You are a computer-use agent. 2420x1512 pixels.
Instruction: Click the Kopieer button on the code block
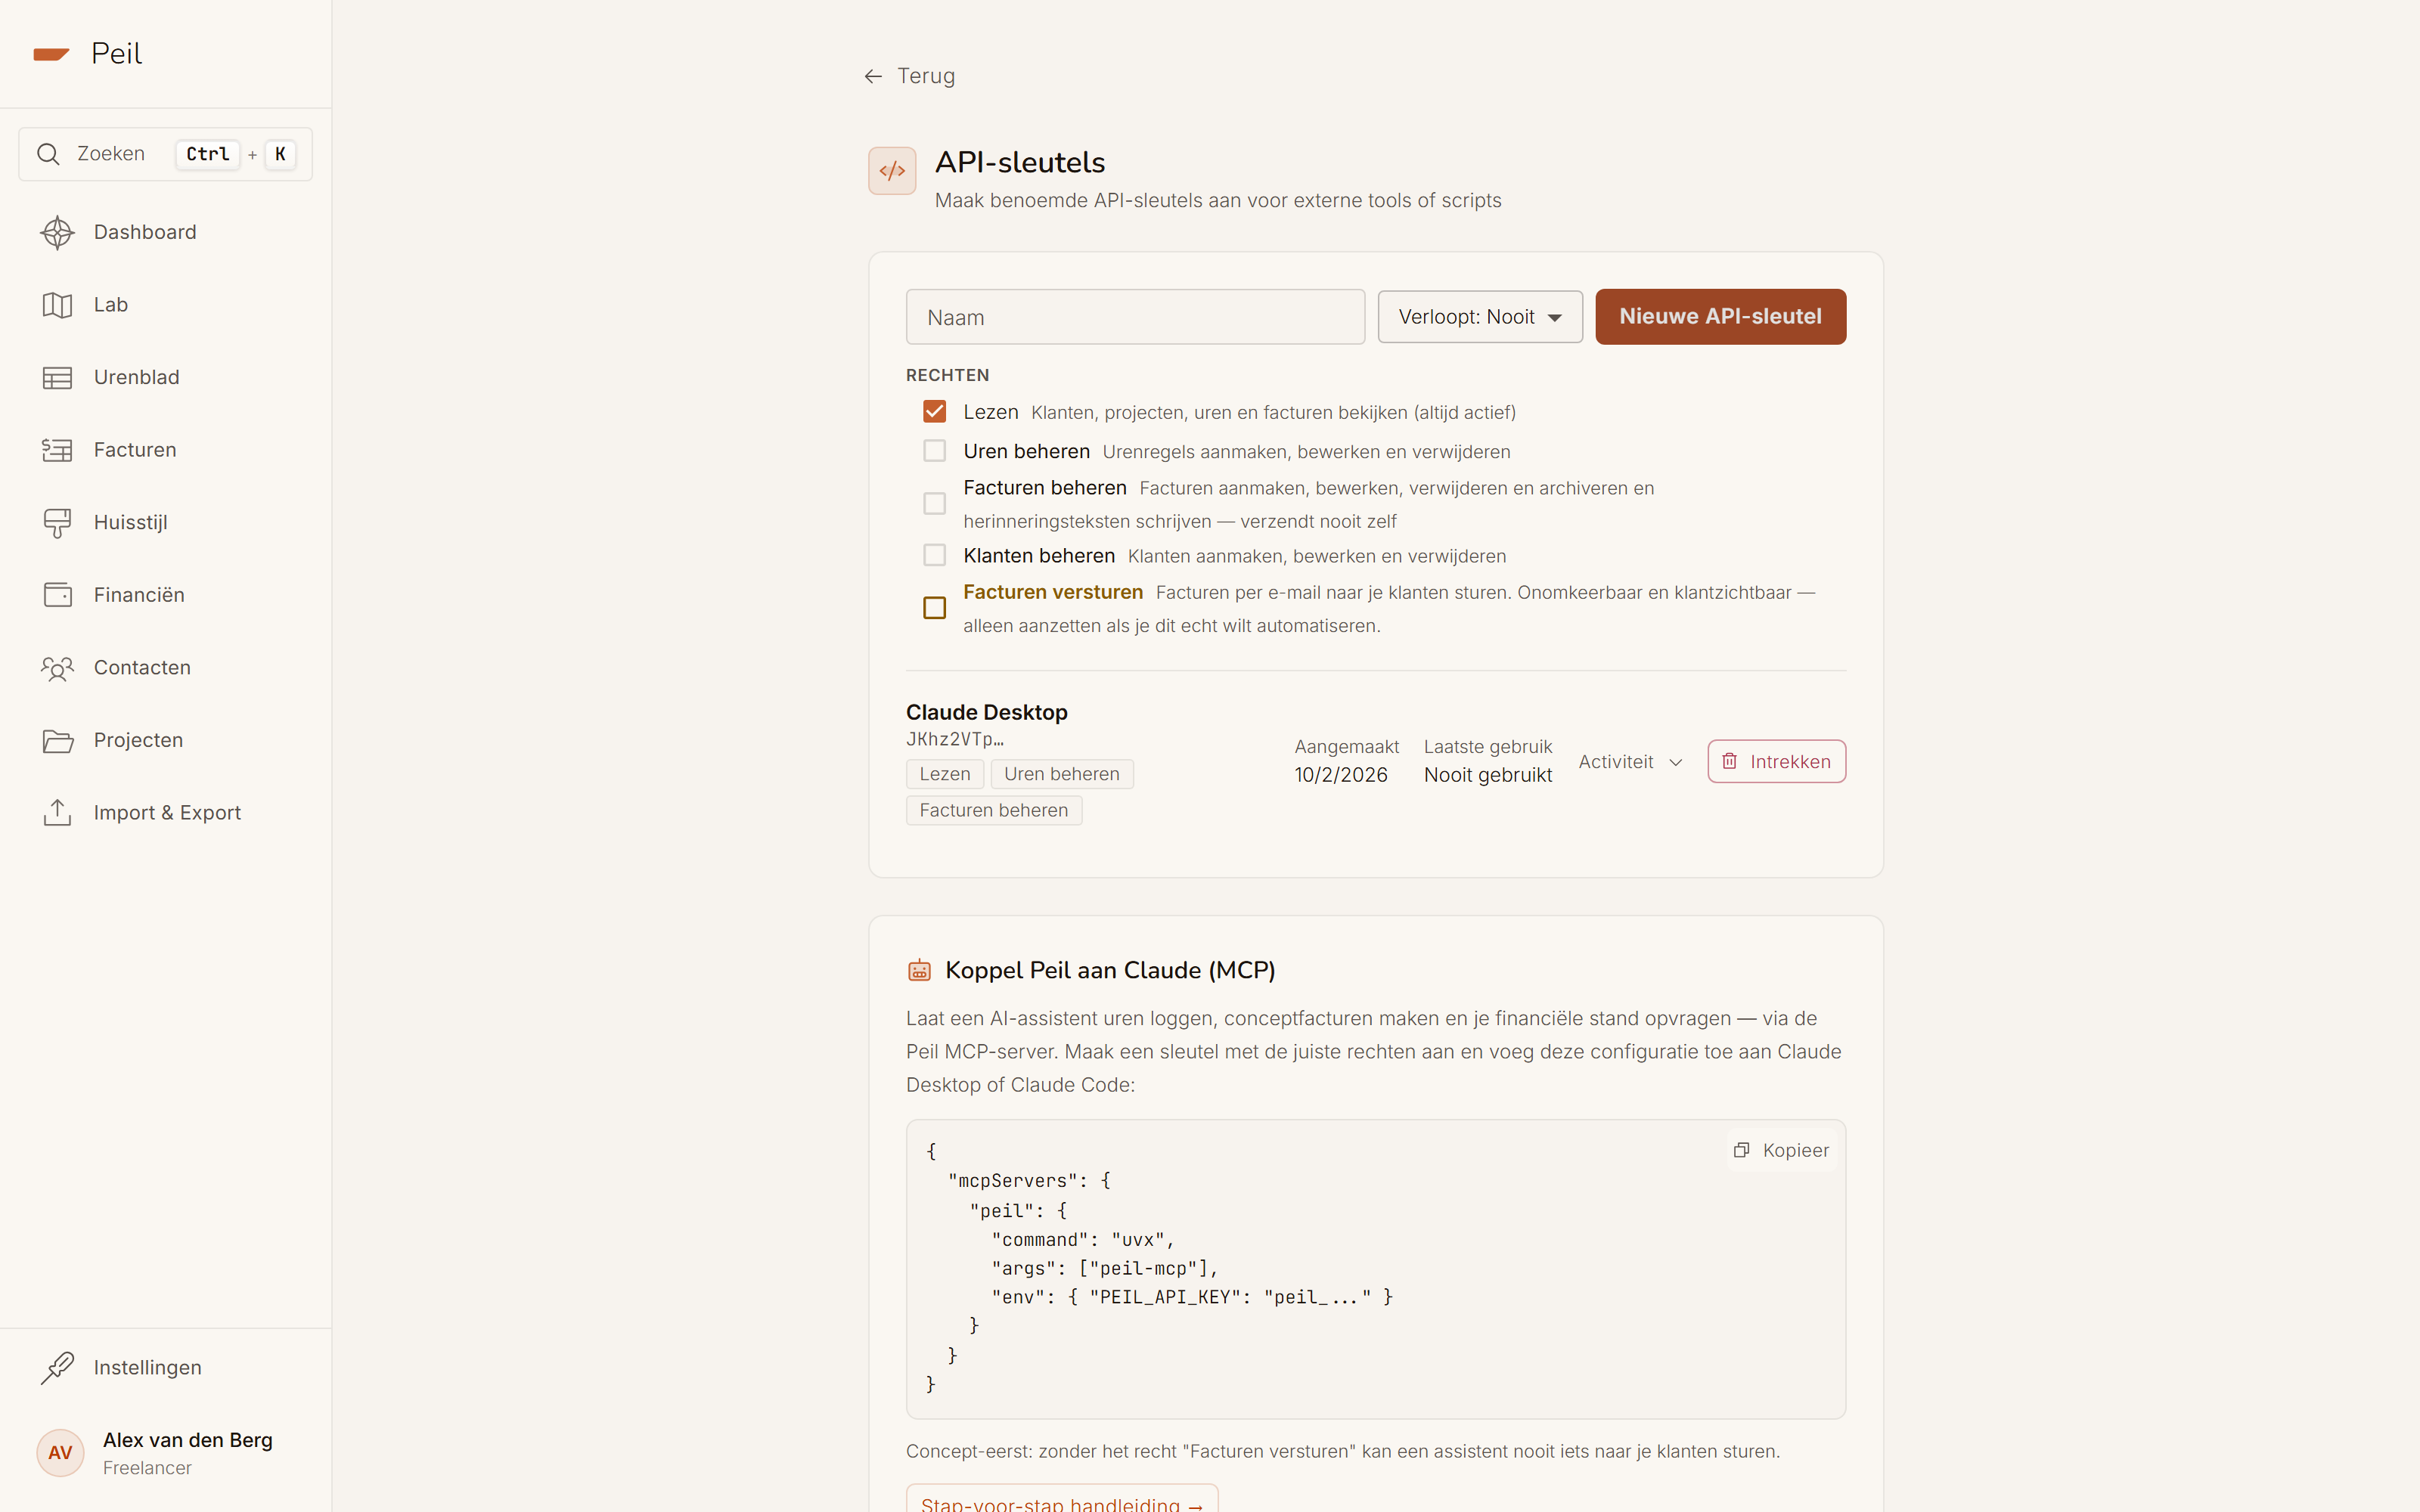pyautogui.click(x=1782, y=1150)
